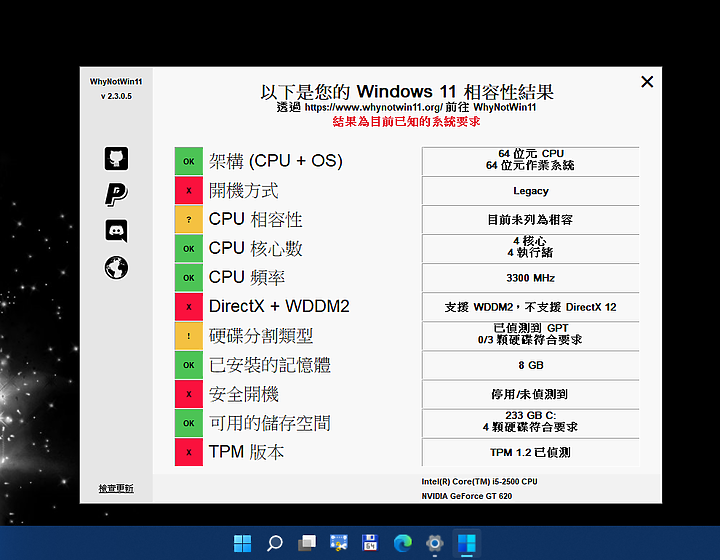Click the 8 GB result box
Screen dimensions: 720x560
coord(530,365)
